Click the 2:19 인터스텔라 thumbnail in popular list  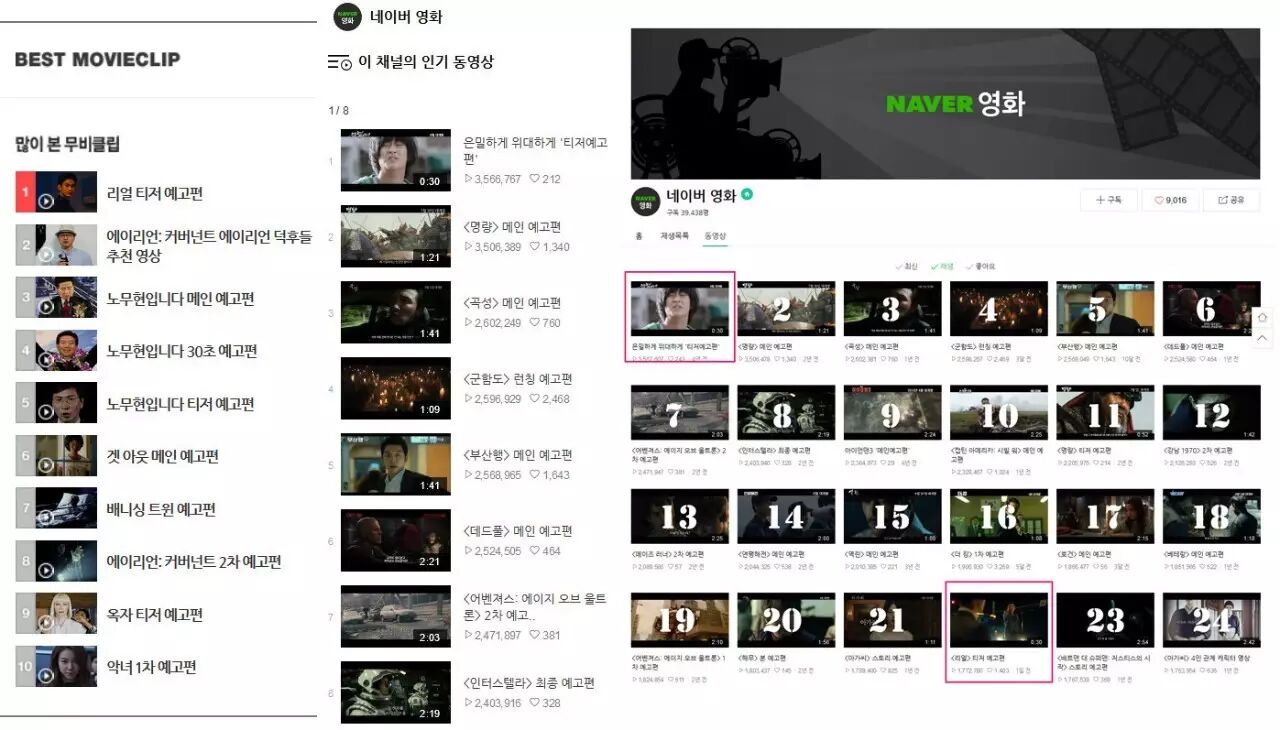point(395,692)
